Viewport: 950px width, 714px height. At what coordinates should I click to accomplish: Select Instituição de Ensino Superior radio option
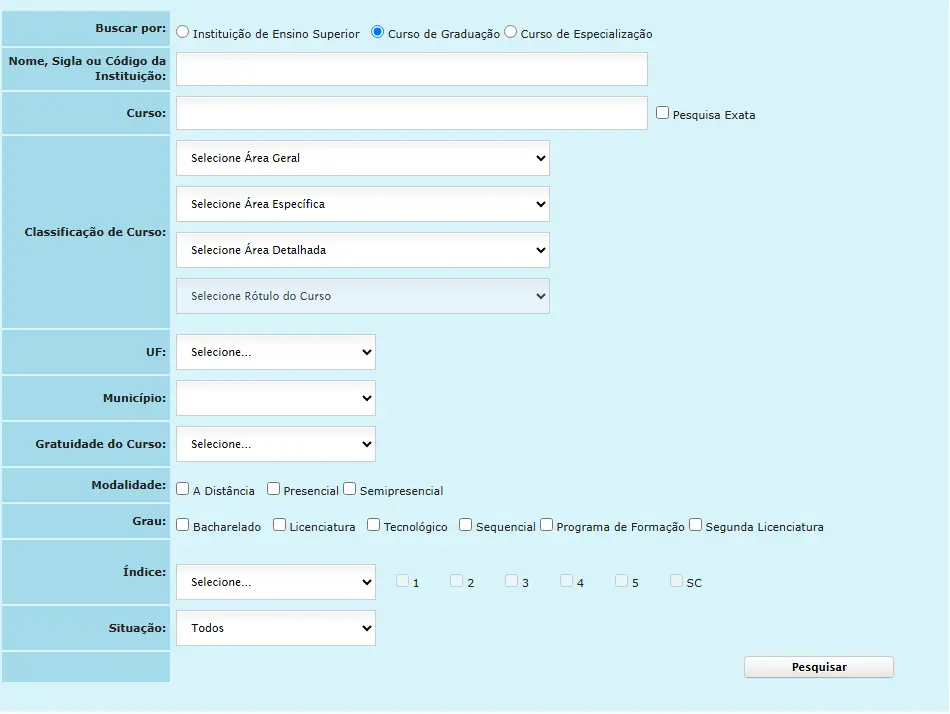click(182, 32)
